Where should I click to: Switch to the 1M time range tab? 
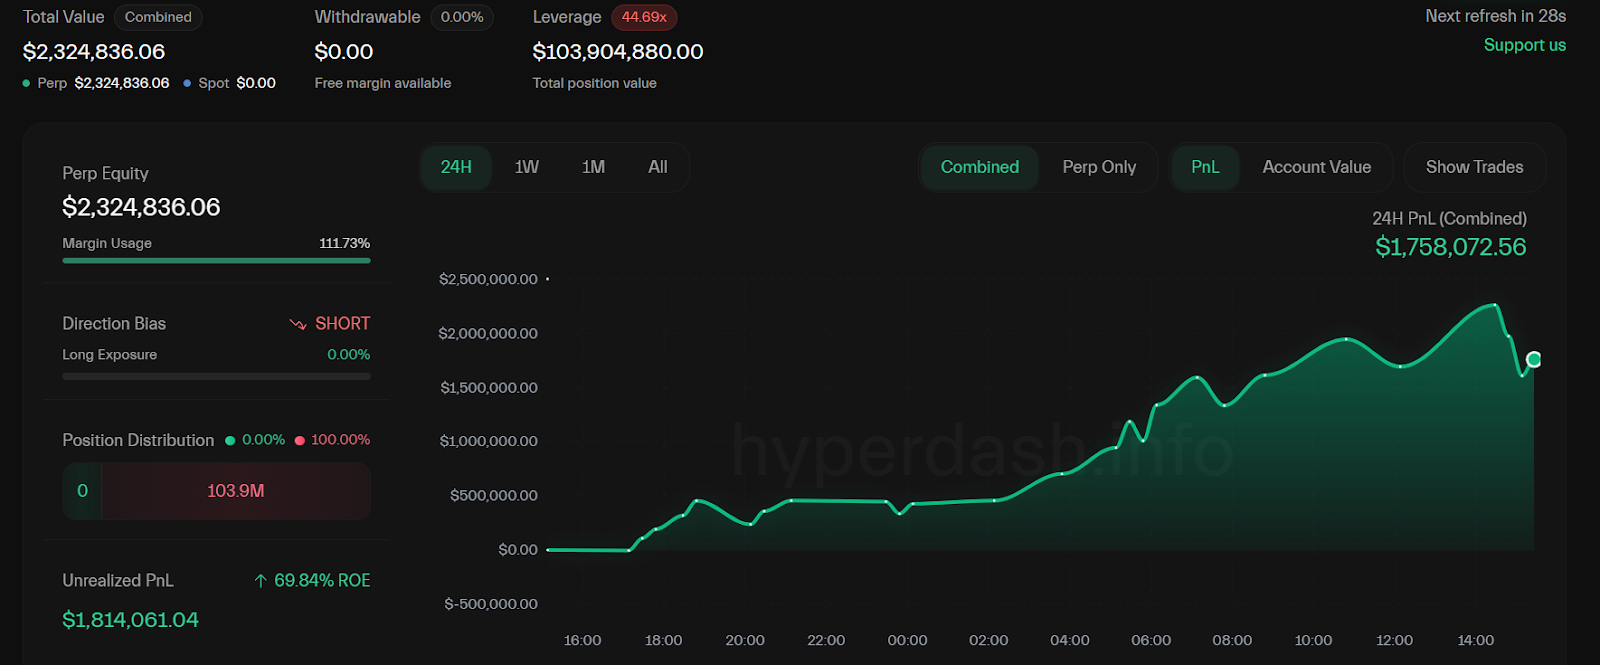593,167
